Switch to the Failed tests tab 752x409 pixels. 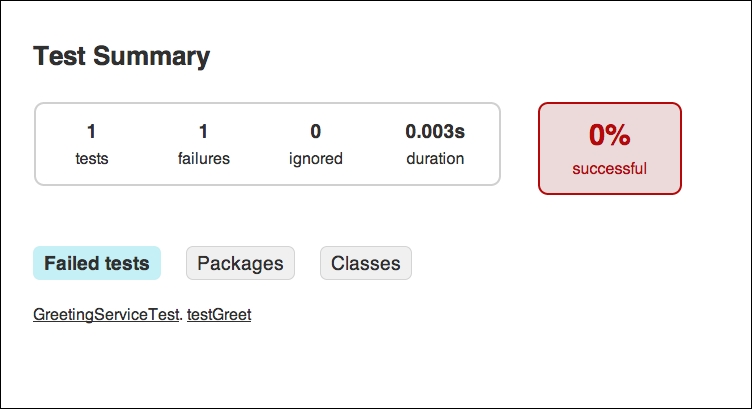[x=97, y=263]
